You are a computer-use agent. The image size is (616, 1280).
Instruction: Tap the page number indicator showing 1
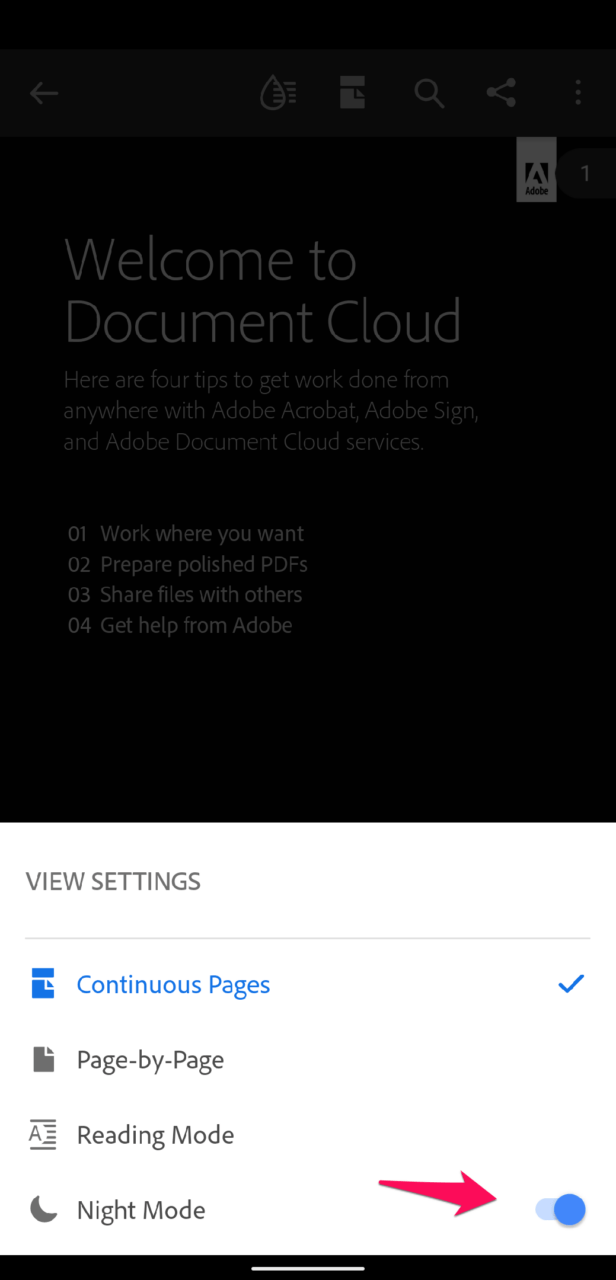[585, 172]
